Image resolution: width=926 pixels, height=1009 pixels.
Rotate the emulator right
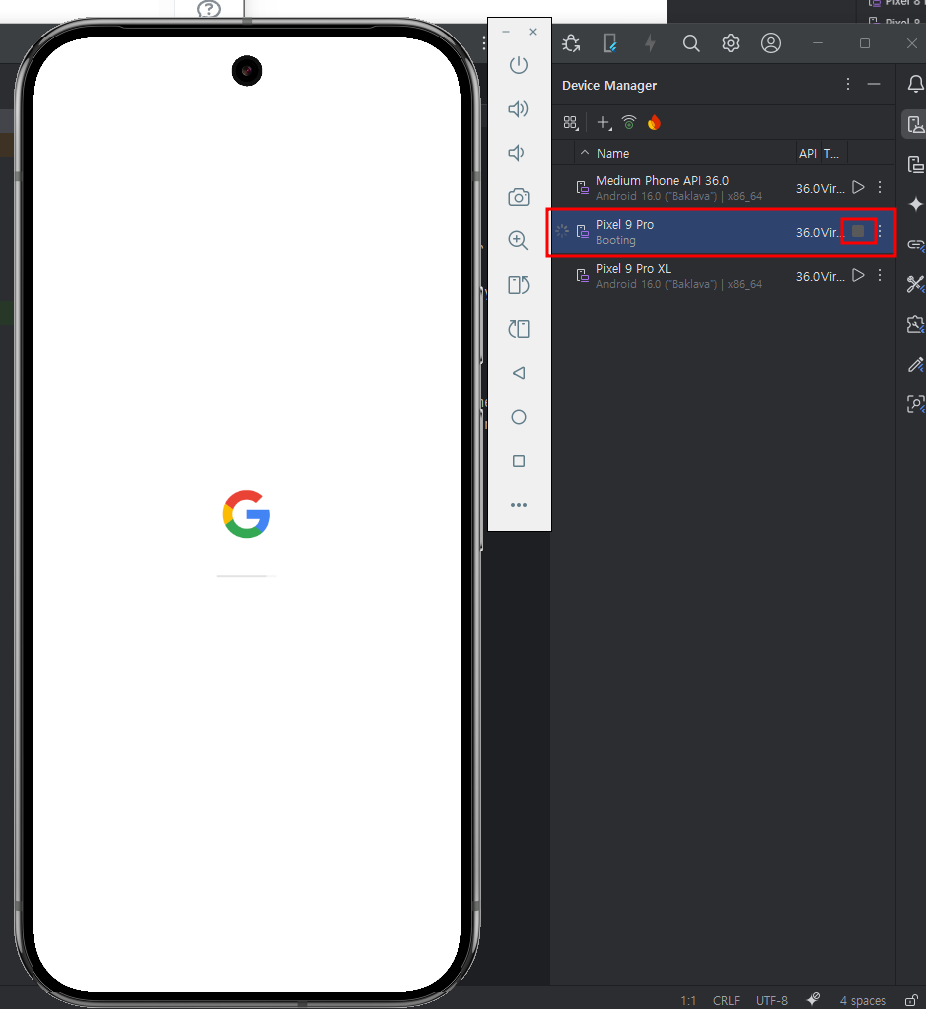coord(519,329)
